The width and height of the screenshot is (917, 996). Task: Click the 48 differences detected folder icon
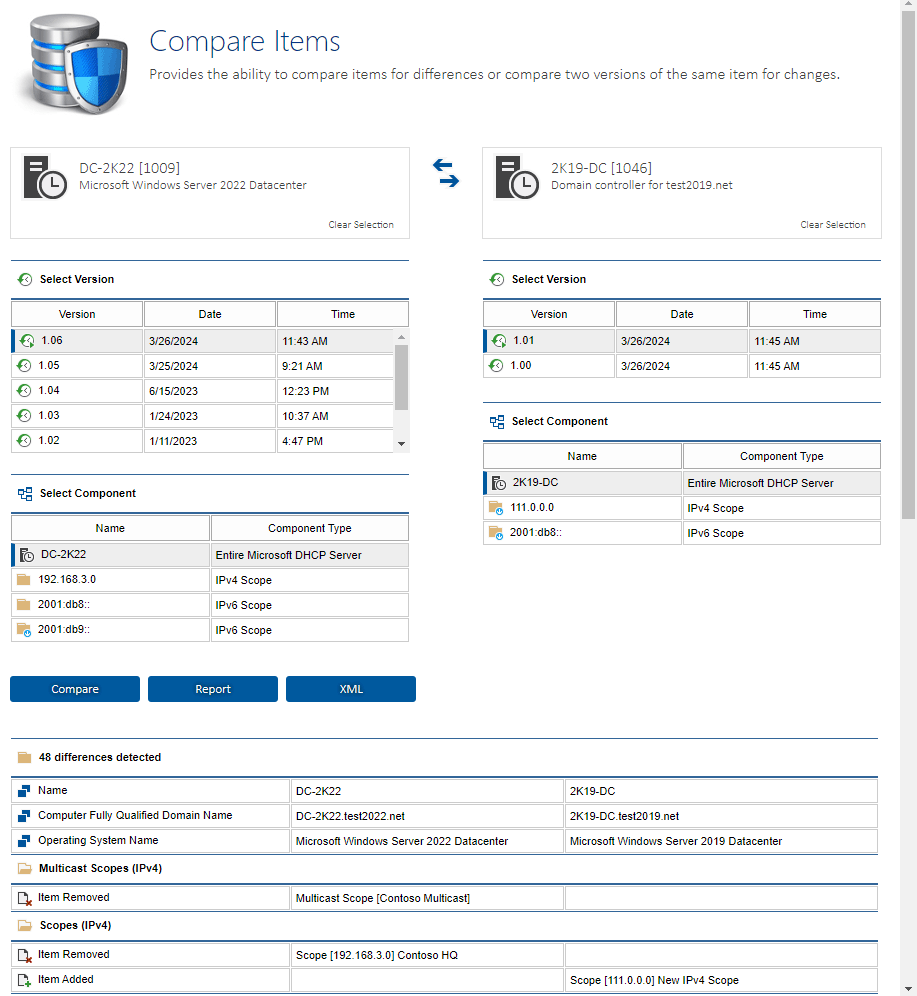click(25, 757)
